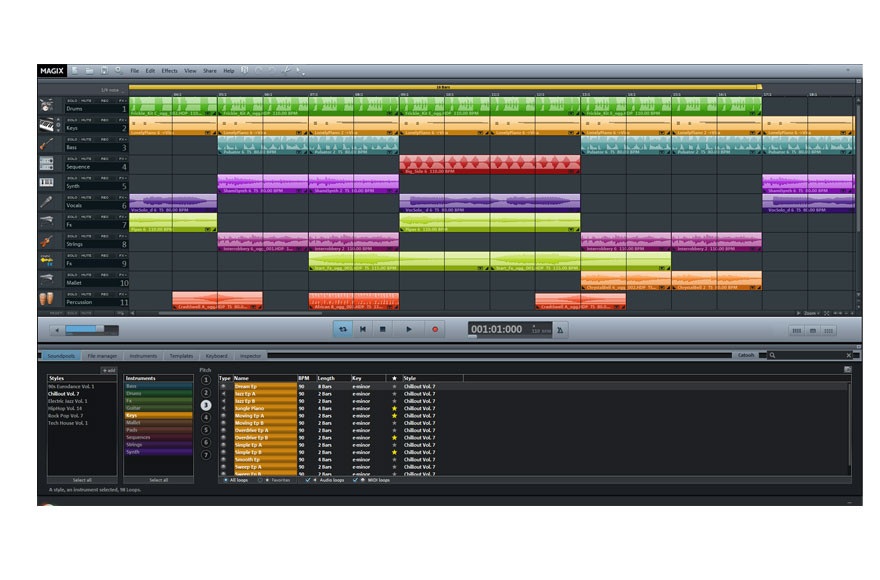Select pitch button 7

coord(206,455)
